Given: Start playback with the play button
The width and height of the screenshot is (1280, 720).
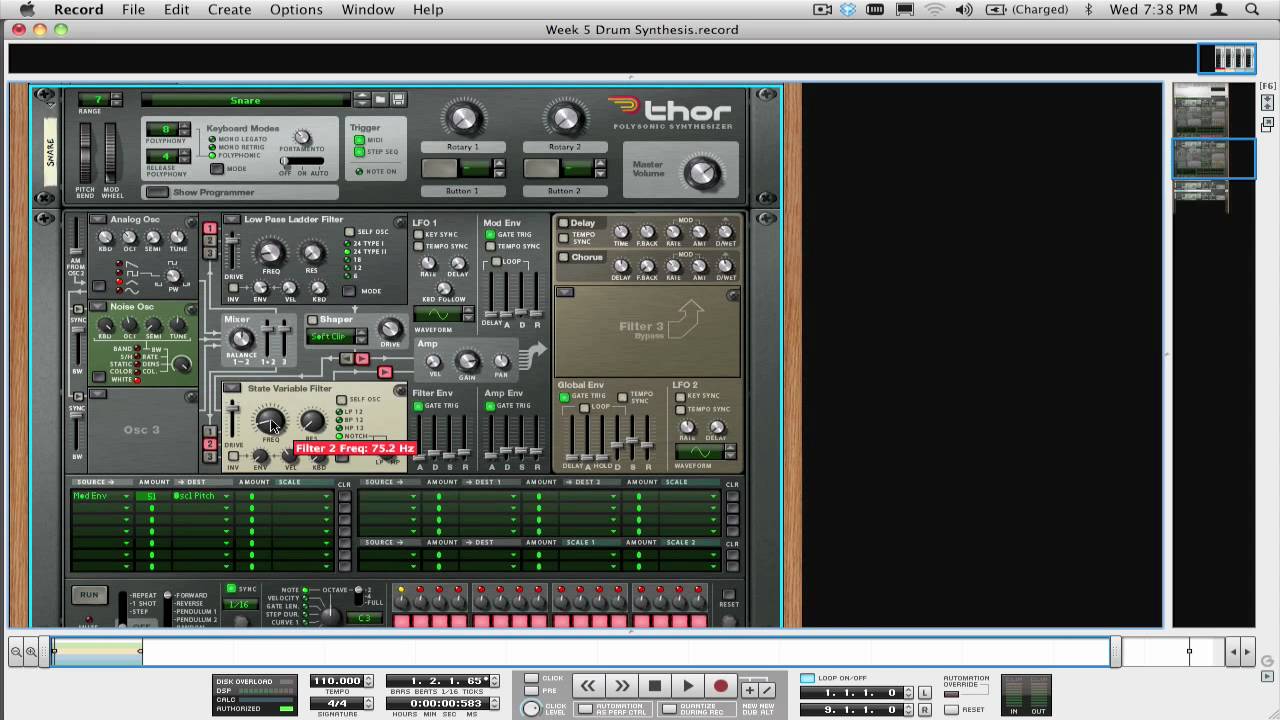Looking at the screenshot, I should [x=688, y=686].
